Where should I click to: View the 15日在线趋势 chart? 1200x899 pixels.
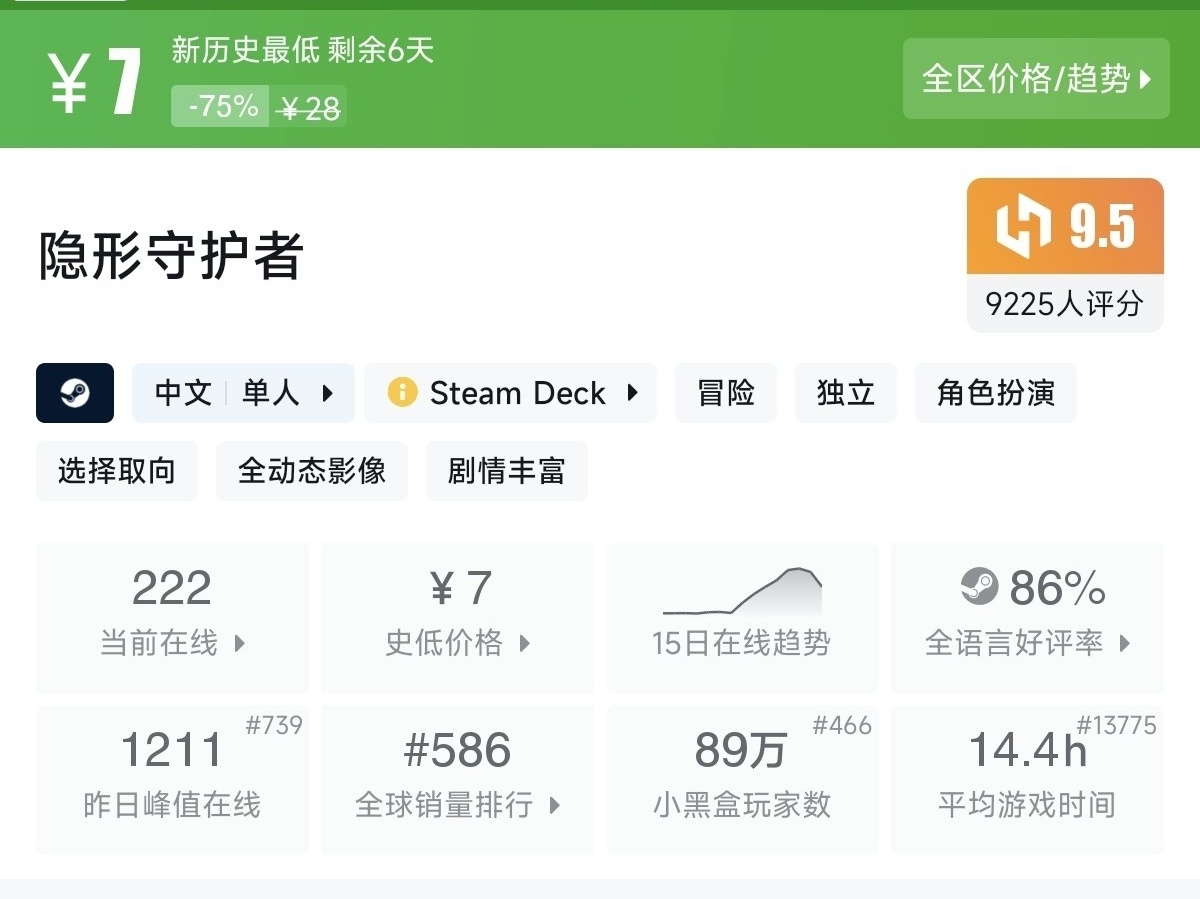point(742,617)
